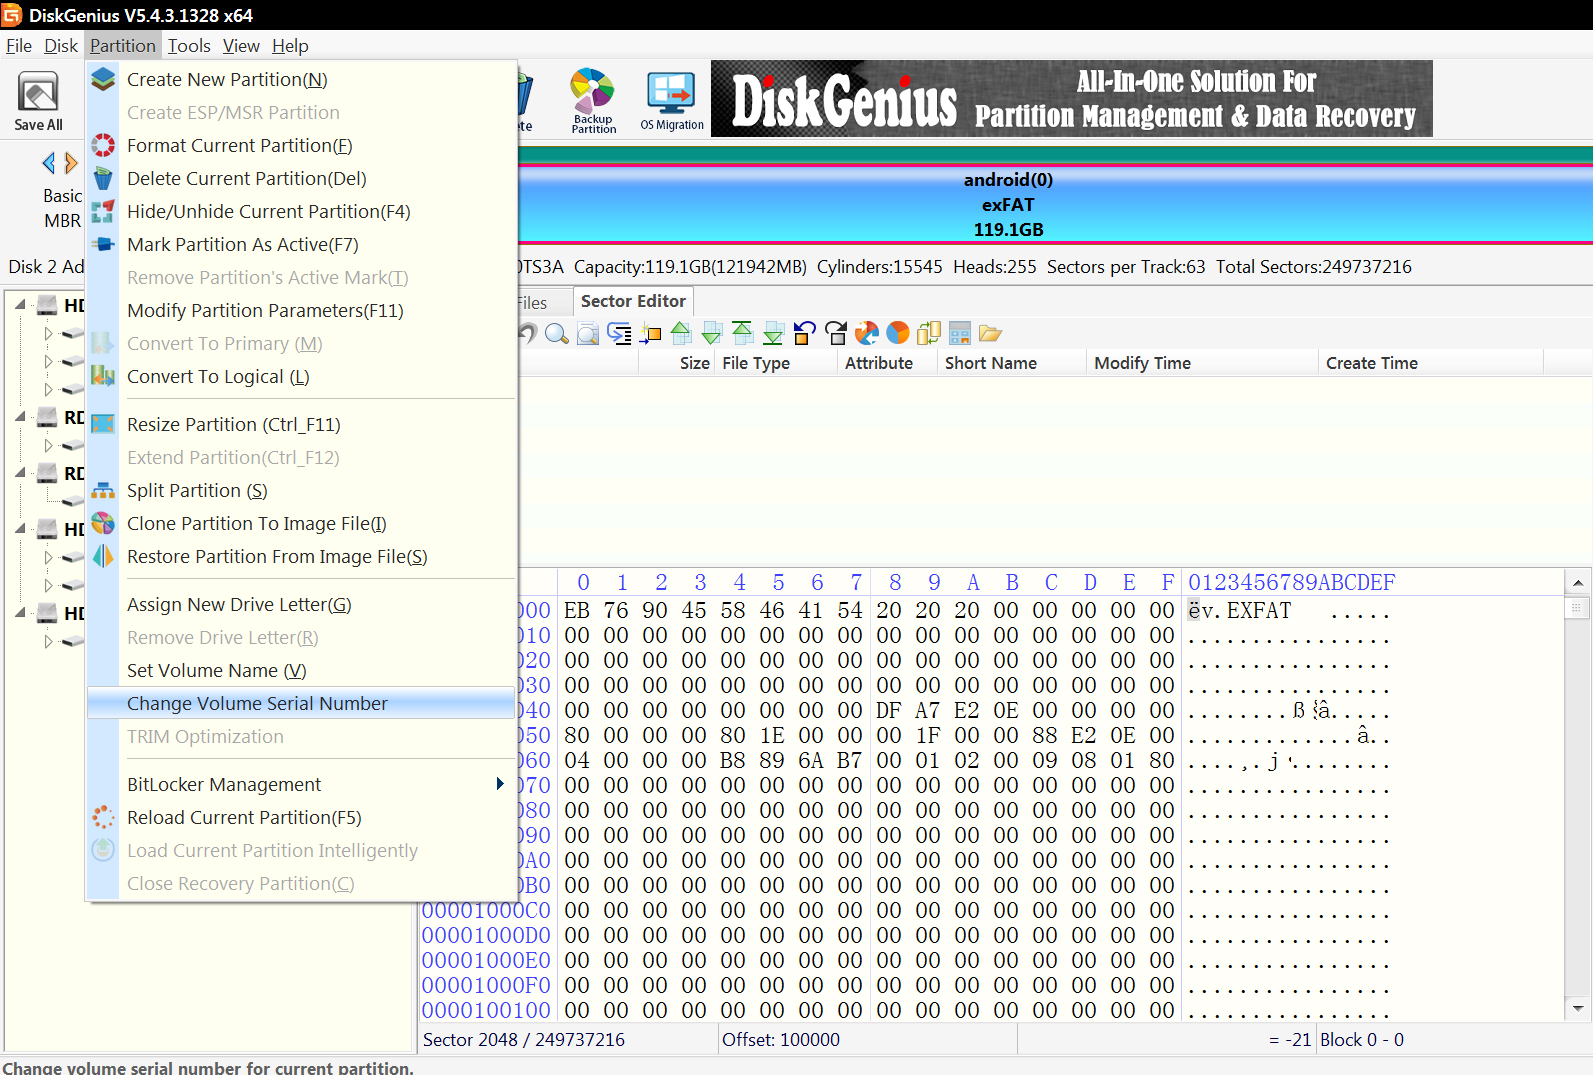
Task: Collapse the topmost disk node in tree
Action: [21, 305]
